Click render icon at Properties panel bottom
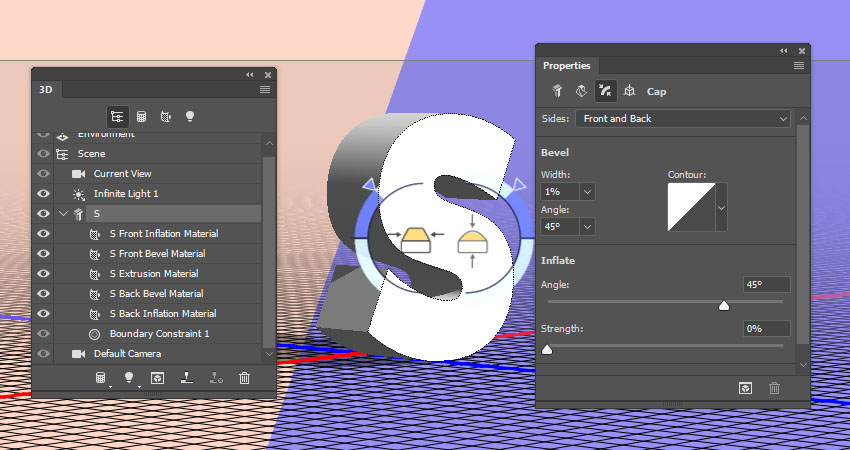The height and width of the screenshot is (450, 850). click(746, 388)
